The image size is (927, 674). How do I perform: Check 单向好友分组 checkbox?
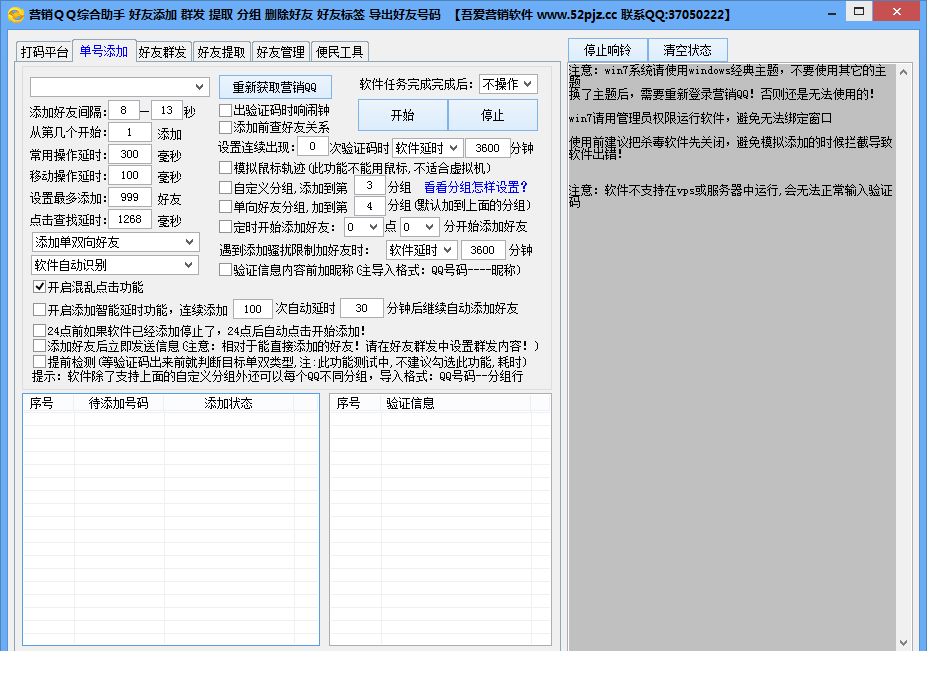[225, 206]
